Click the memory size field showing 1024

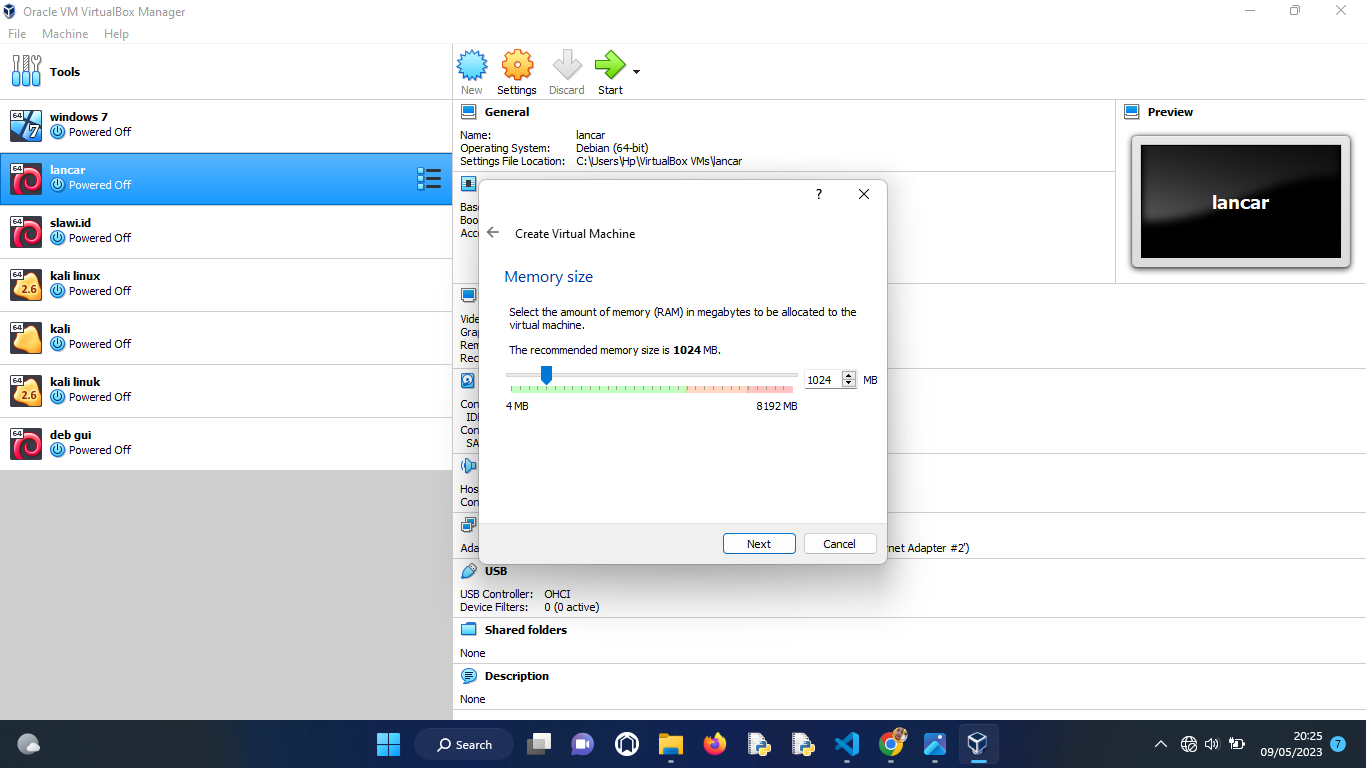pyautogui.click(x=822, y=380)
